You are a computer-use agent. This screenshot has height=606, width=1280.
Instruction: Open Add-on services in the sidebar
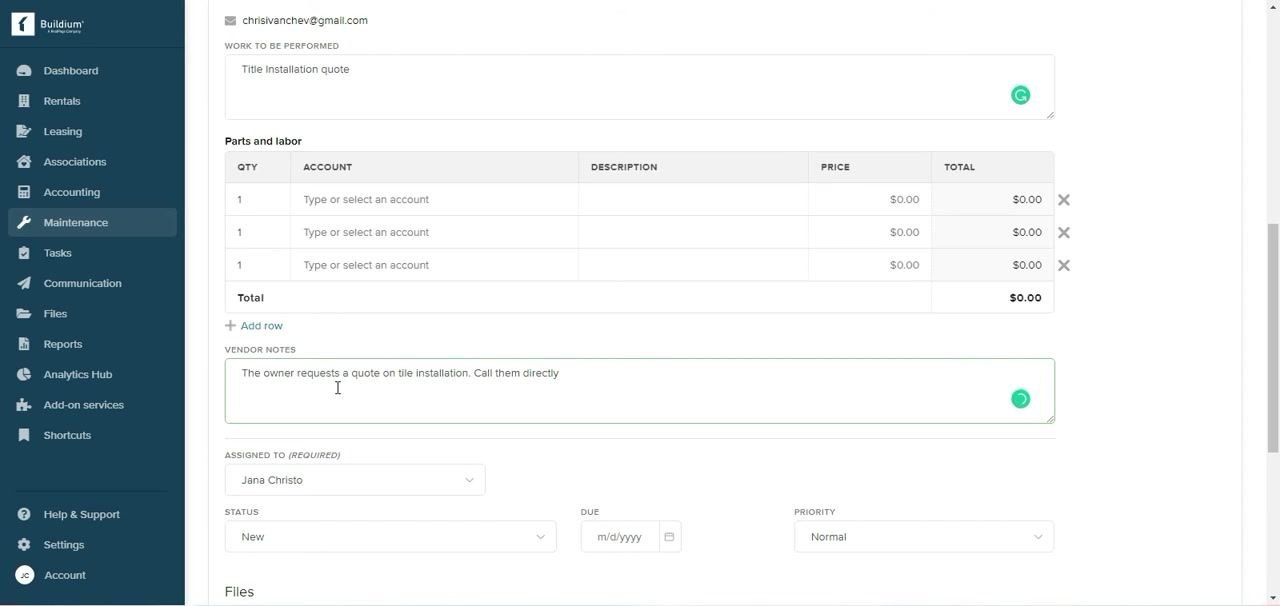pos(84,405)
